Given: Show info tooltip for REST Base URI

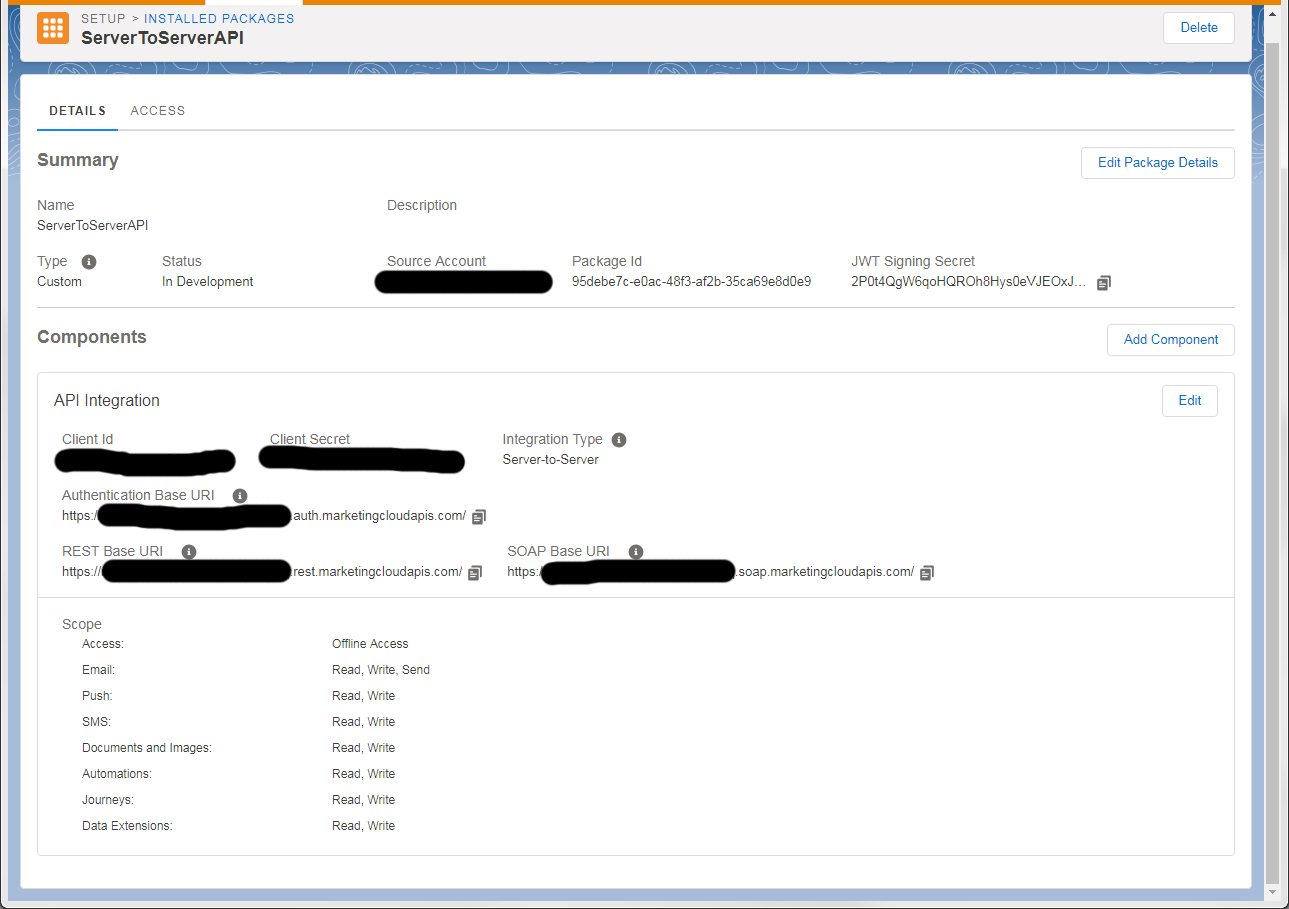Looking at the screenshot, I should 189,552.
